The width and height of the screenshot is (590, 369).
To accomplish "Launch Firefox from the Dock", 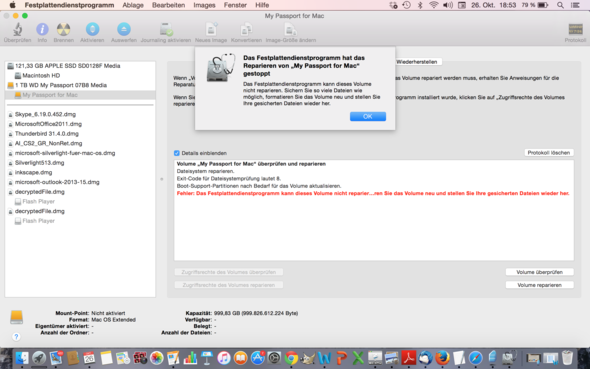I will pyautogui.click(x=442, y=358).
